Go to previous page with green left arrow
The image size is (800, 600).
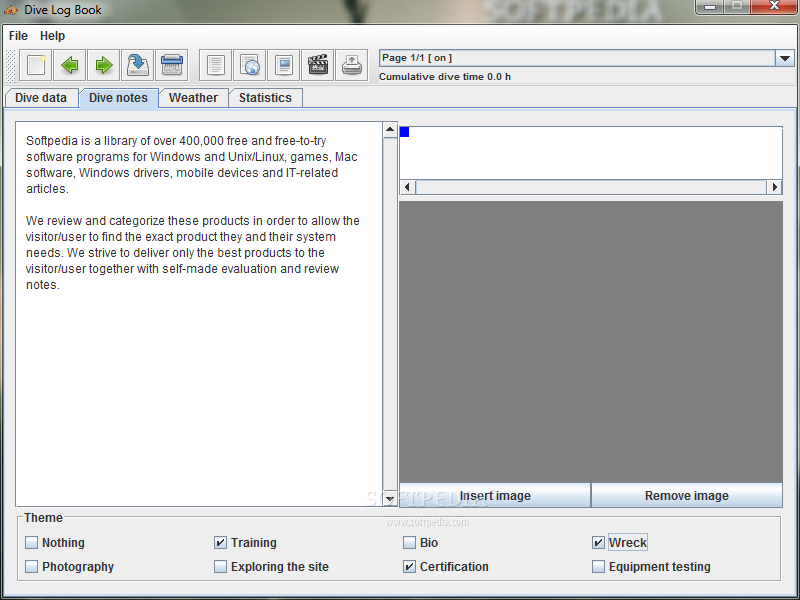tap(69, 65)
